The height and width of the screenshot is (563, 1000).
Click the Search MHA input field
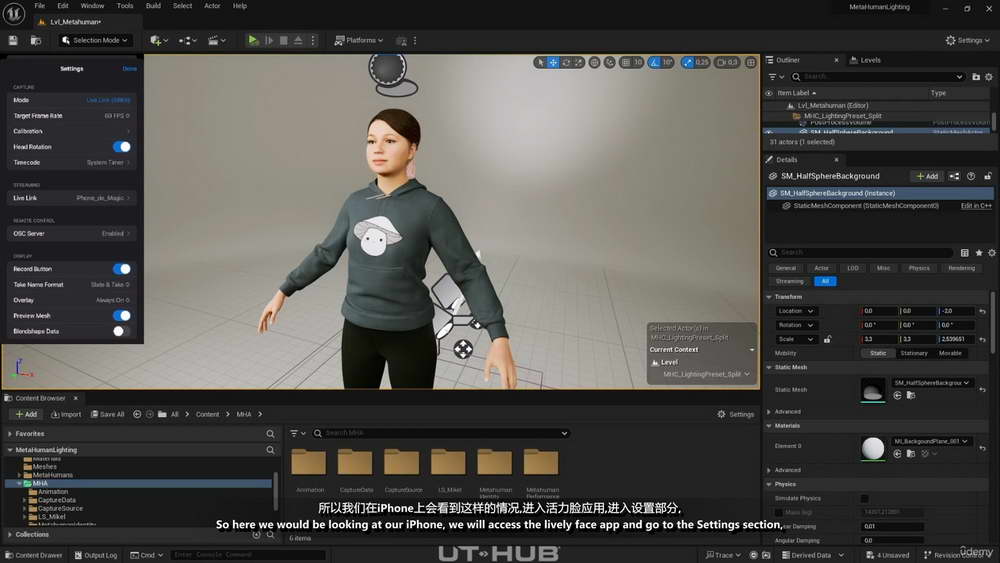(440, 434)
